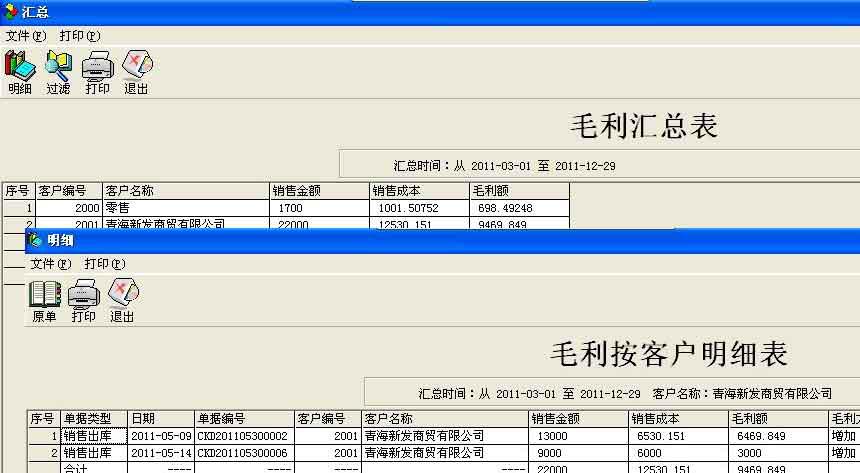860x473 pixels.
Task: Open 打印 menu in 明细 window
Action: pyautogui.click(x=105, y=264)
